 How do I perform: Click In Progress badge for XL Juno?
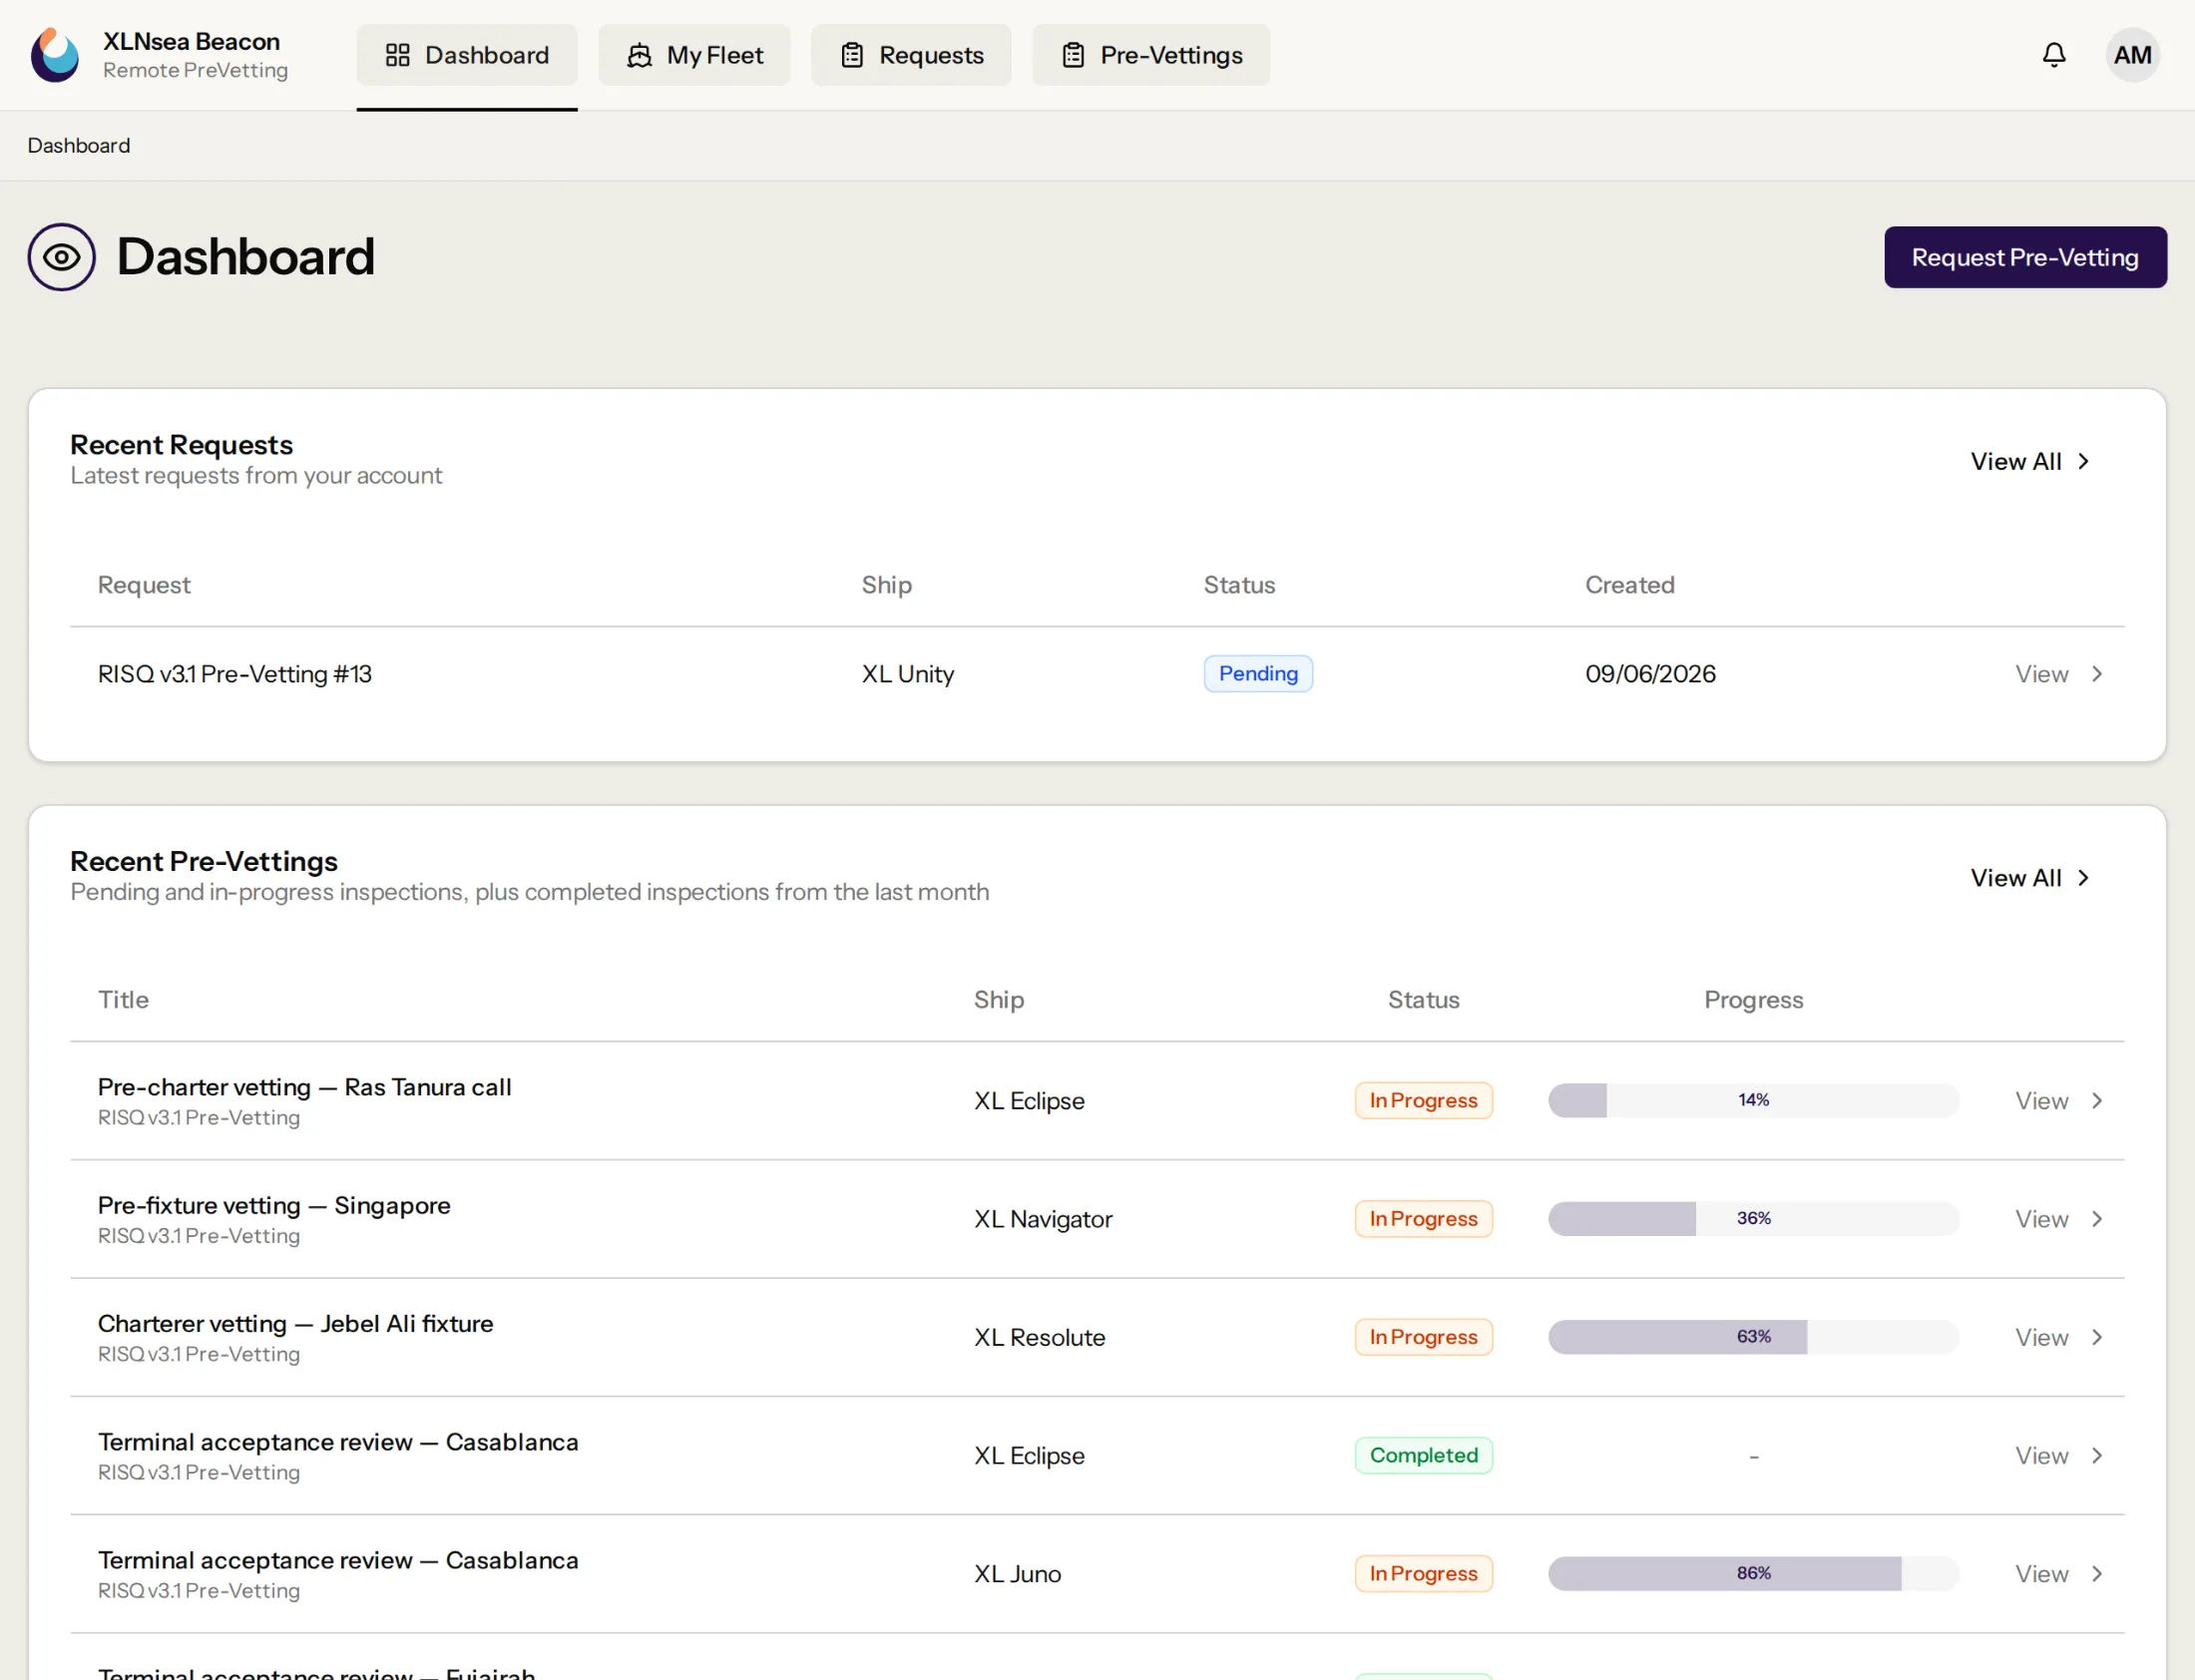pos(1424,1574)
